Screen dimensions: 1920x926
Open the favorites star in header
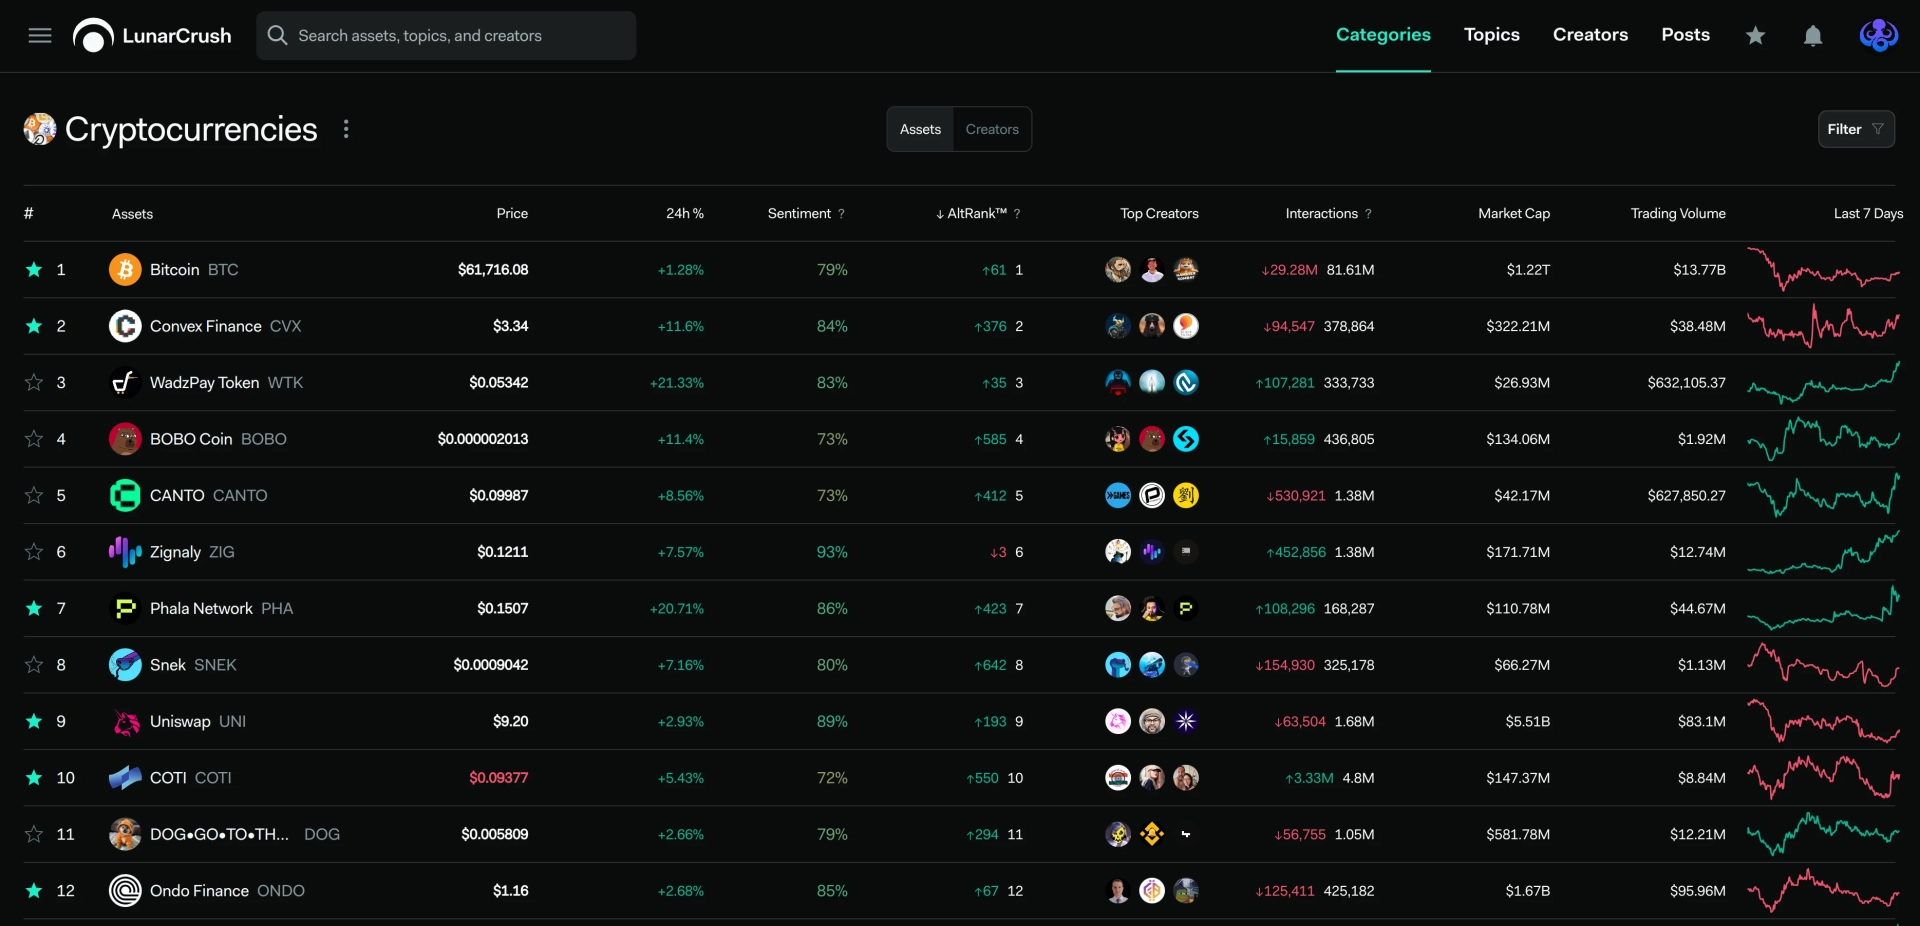pyautogui.click(x=1755, y=36)
